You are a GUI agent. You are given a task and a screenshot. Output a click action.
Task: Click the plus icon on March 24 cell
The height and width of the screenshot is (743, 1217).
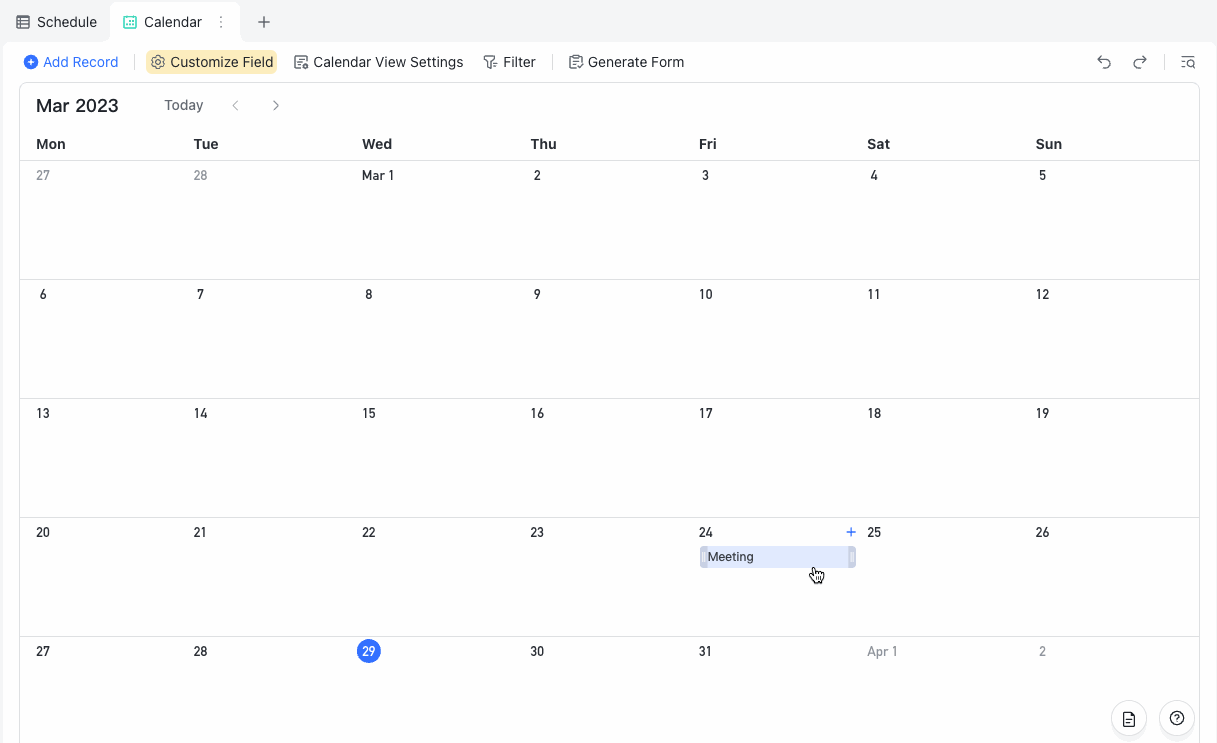(850, 532)
